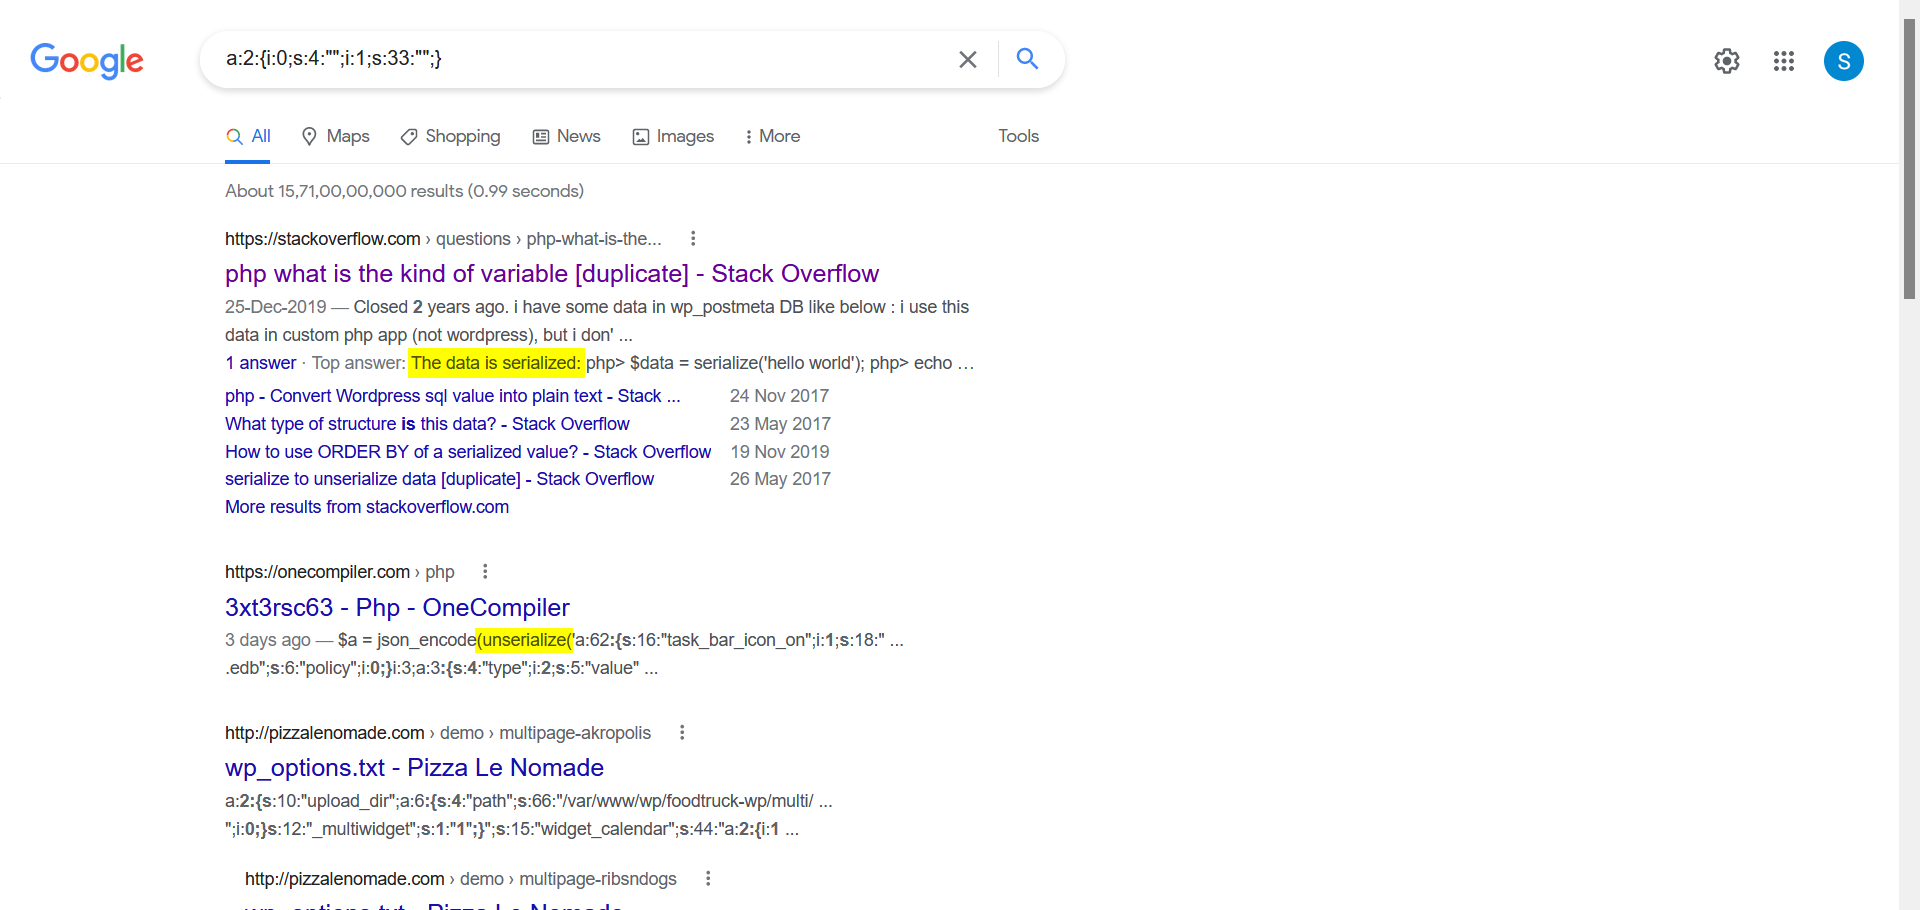The height and width of the screenshot is (910, 1920).
Task: Open the Settings gear icon
Action: coord(1726,61)
